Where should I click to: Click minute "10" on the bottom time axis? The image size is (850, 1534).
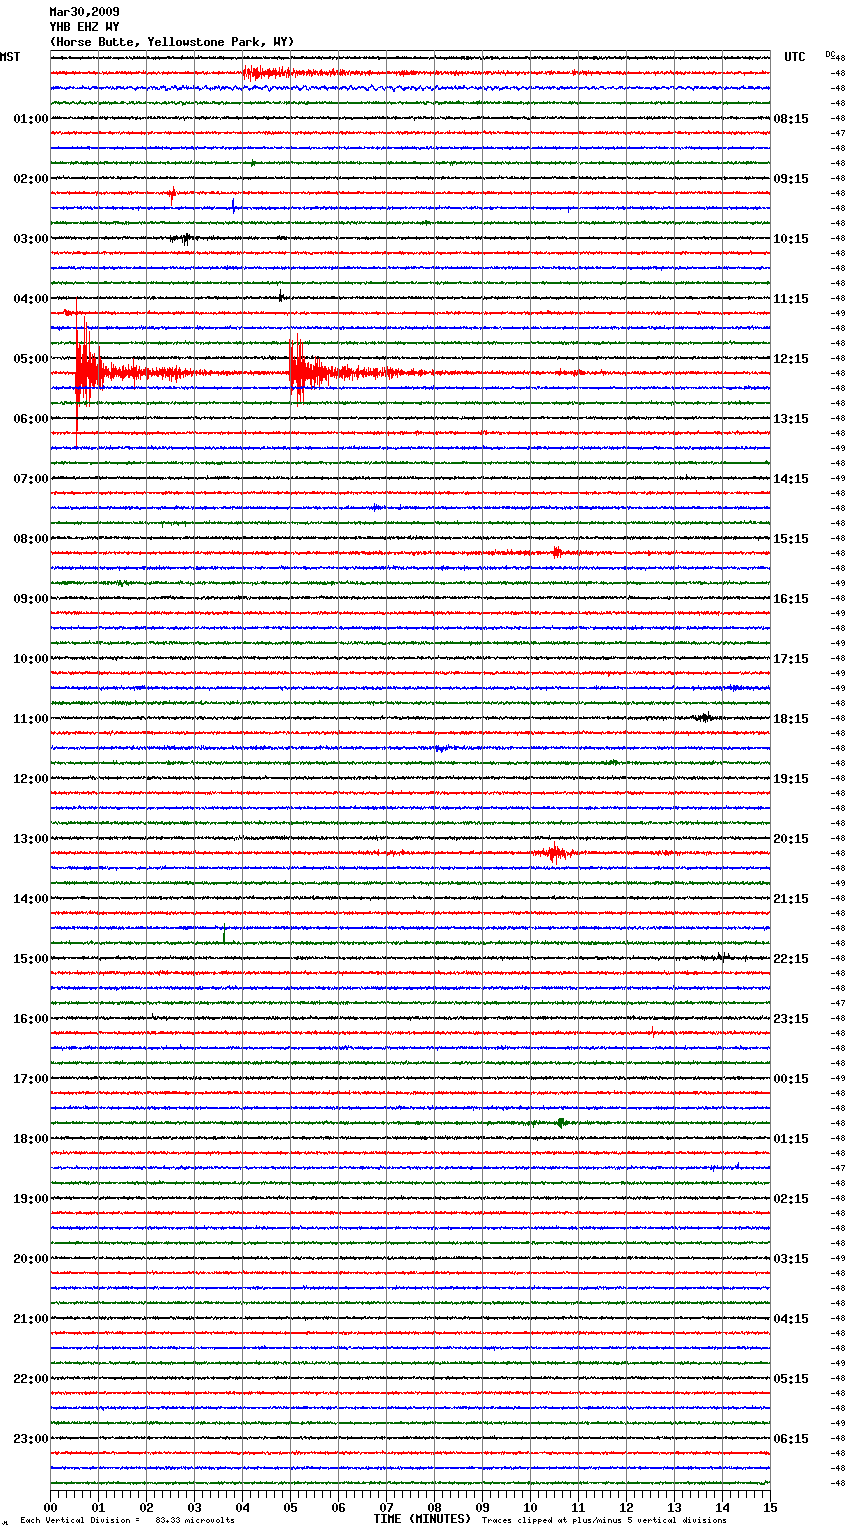(x=530, y=1507)
